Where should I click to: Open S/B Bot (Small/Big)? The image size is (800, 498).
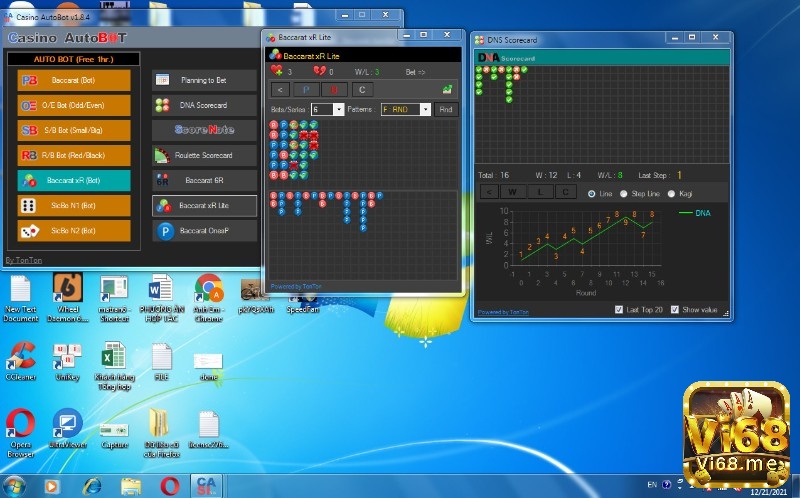coord(74,130)
